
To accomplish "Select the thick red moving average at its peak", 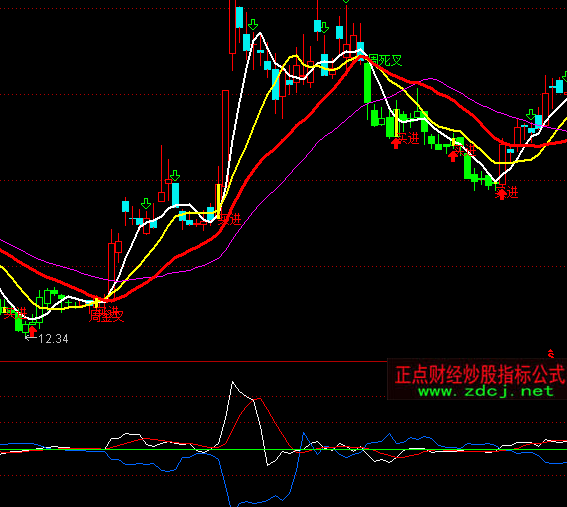I will point(361,57).
